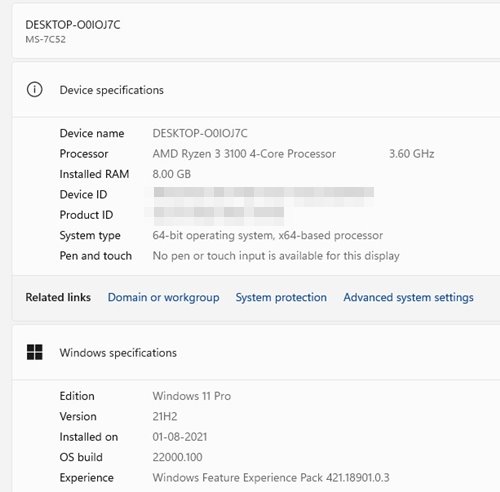This screenshot has height=492, width=500.
Task: Click the System type label
Action: (x=90, y=235)
